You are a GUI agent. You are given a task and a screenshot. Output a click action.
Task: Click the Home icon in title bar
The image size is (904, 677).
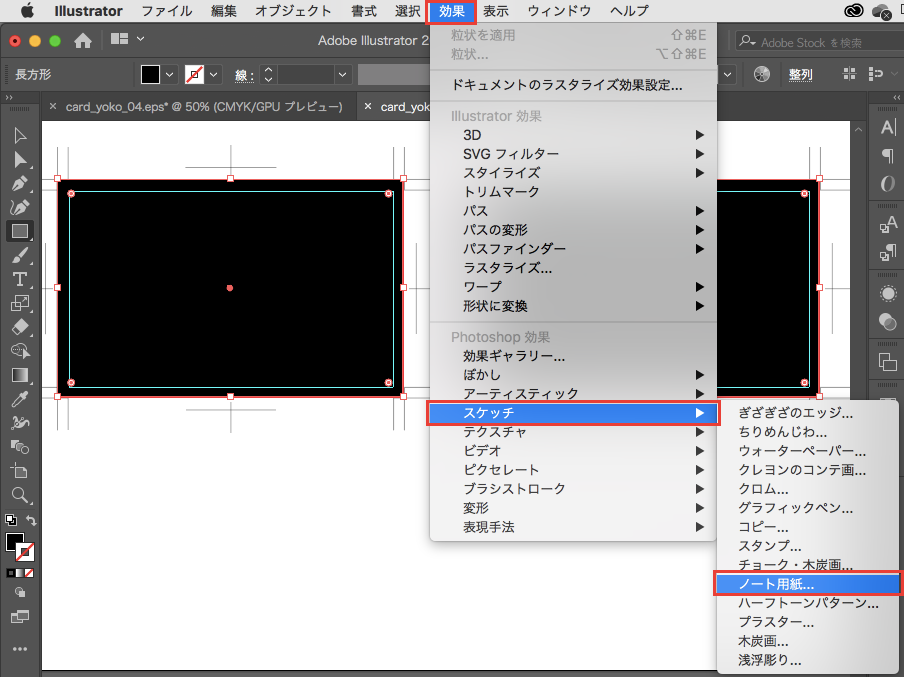pyautogui.click(x=83, y=41)
